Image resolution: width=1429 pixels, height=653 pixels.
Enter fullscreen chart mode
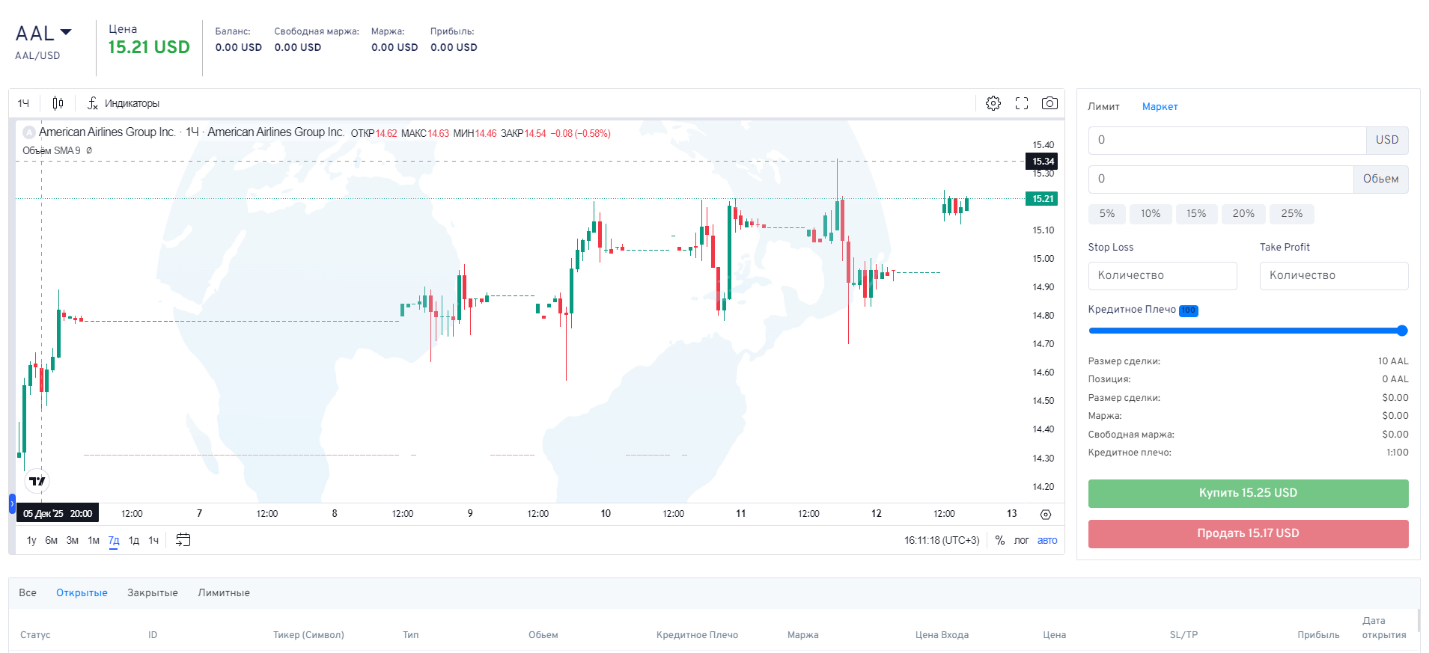click(x=1022, y=103)
